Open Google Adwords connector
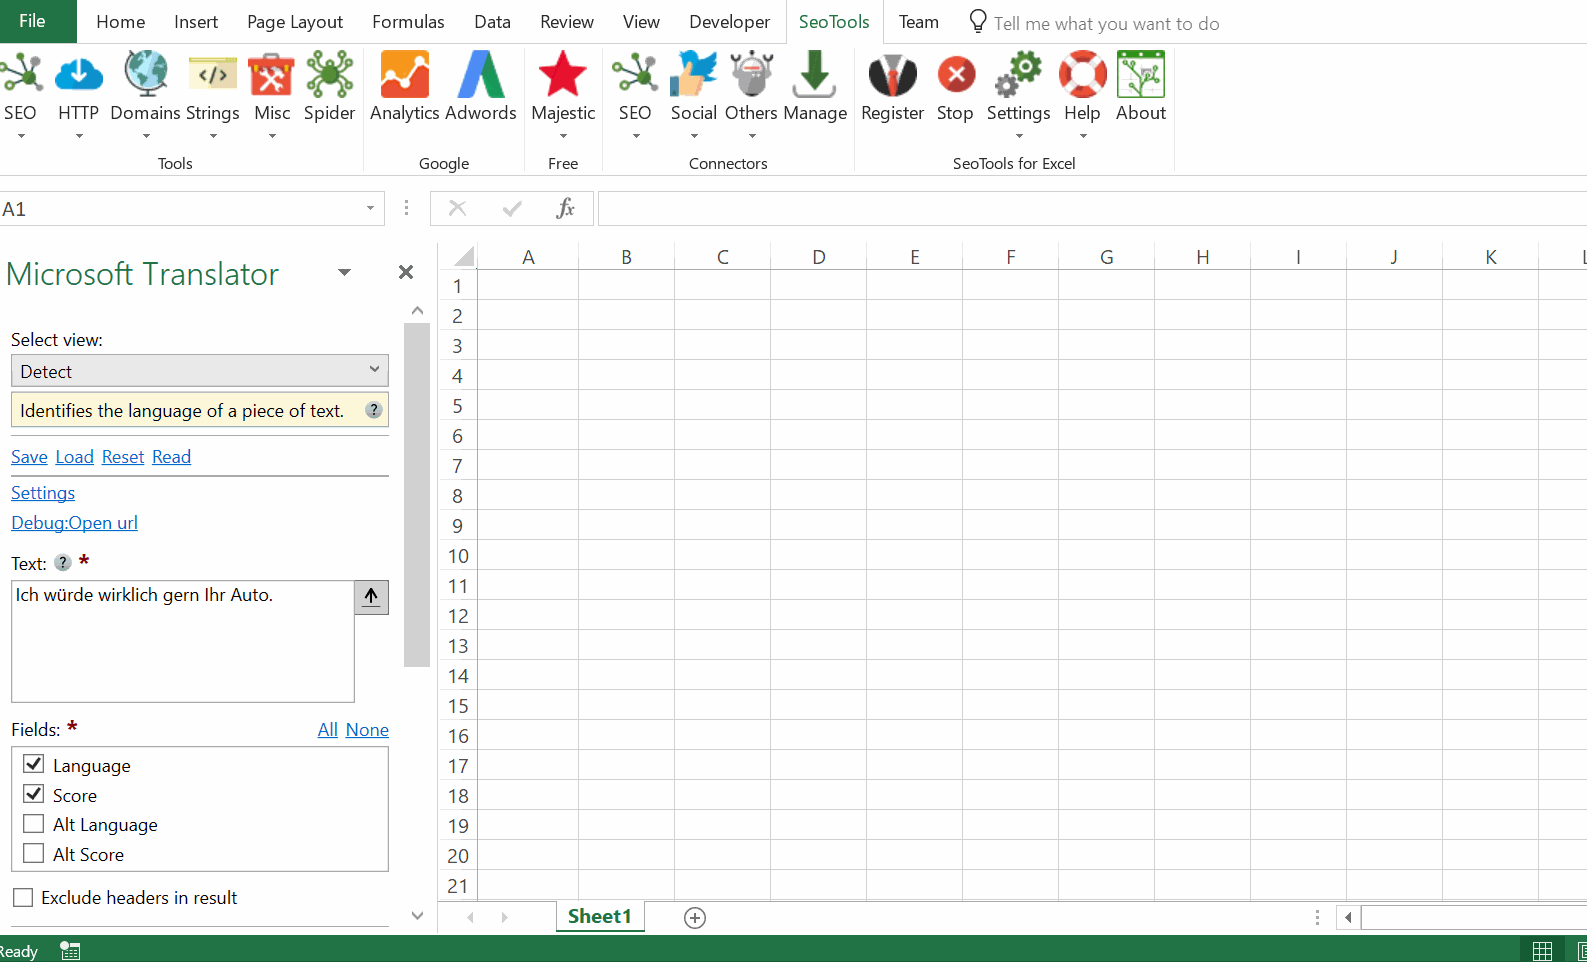Image resolution: width=1587 pixels, height=962 pixels. click(481, 76)
